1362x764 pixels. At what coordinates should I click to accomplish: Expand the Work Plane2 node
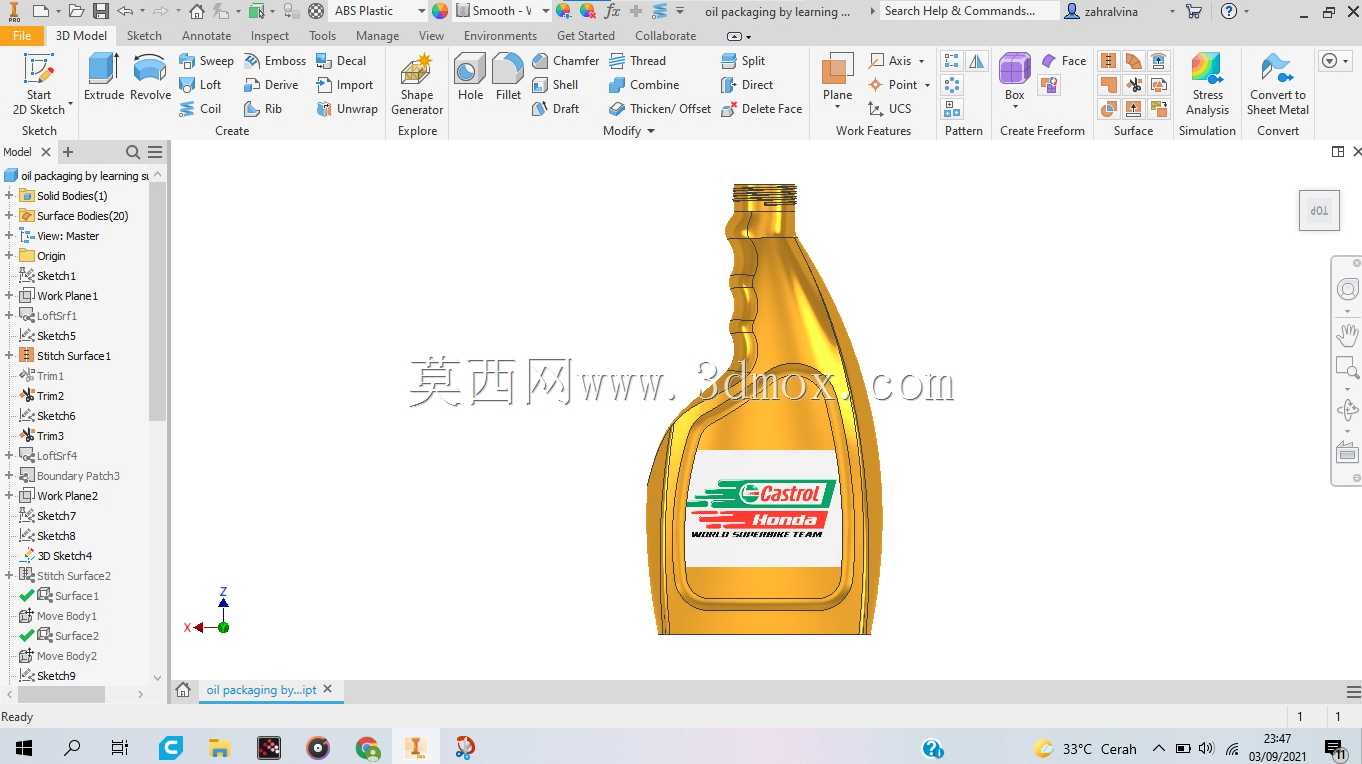[9, 496]
